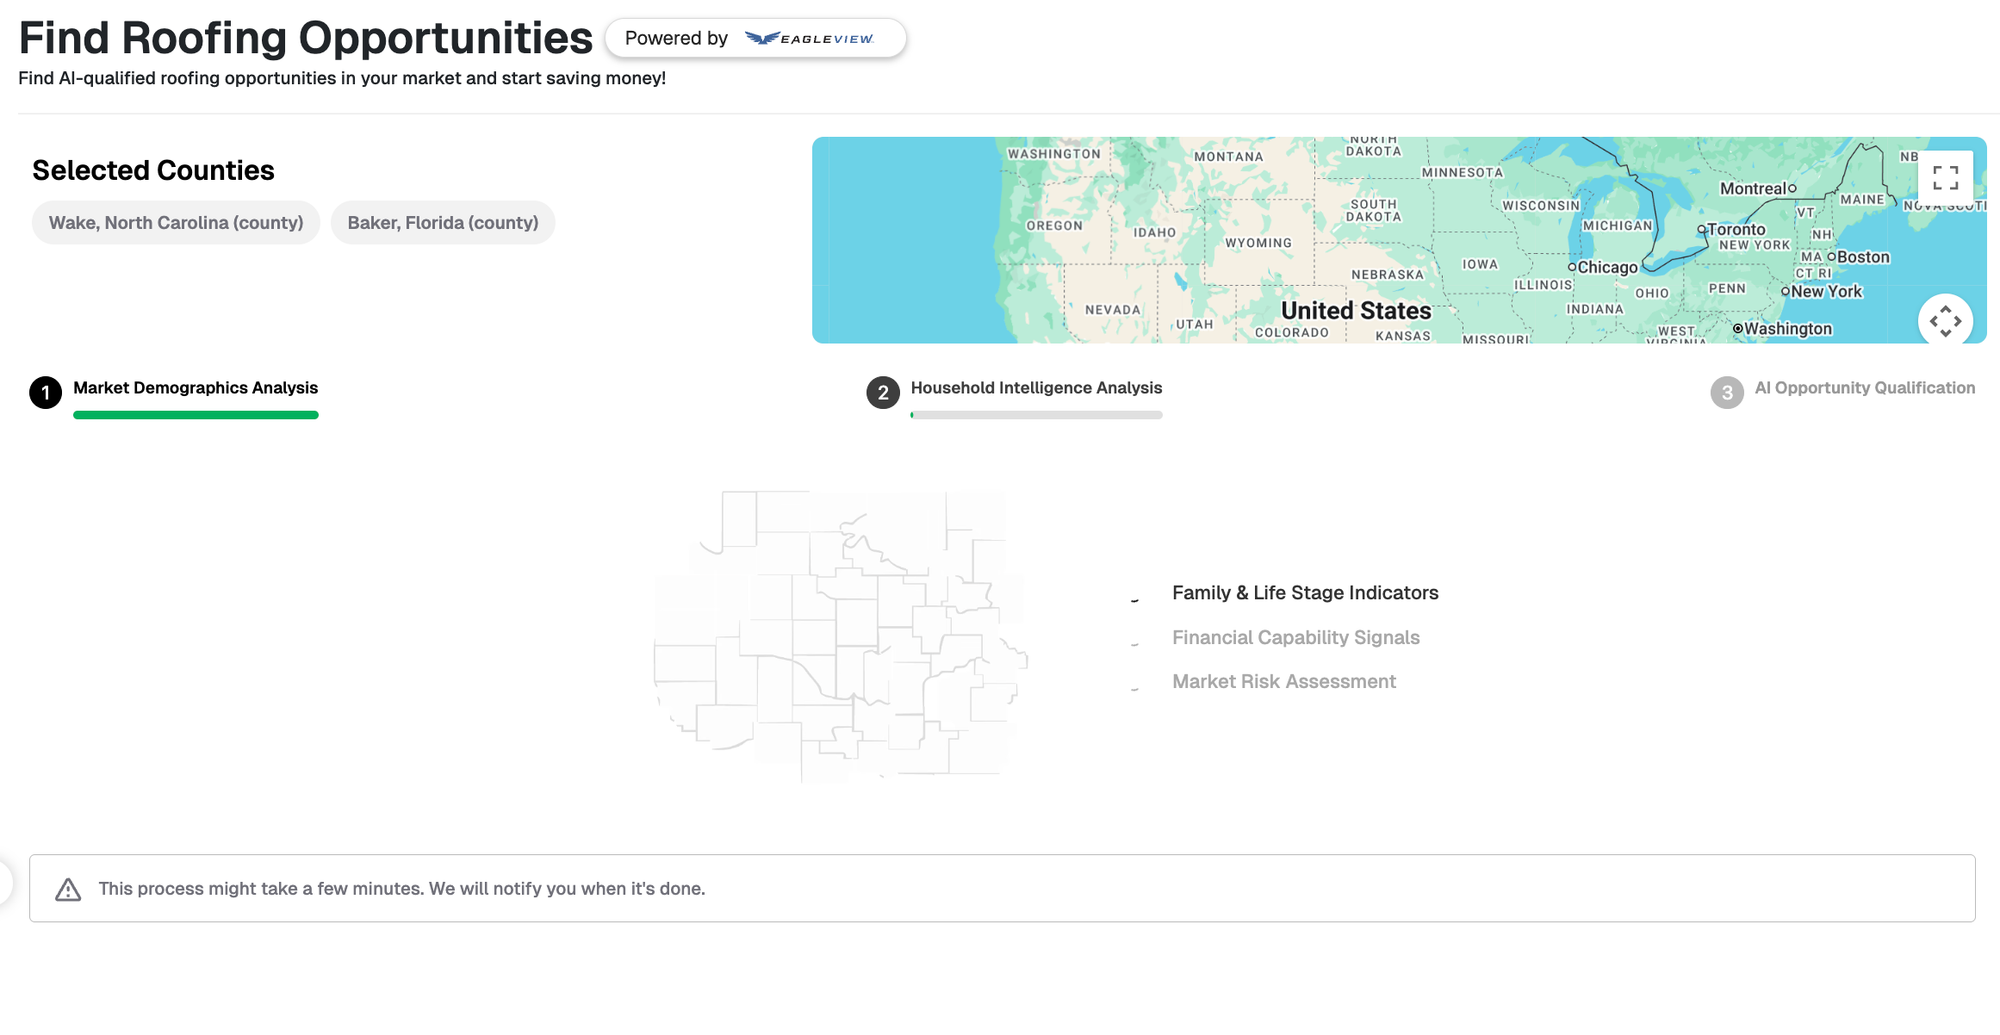Click the green Market Demographics progress bar
The width and height of the screenshot is (2000, 1035).
(196, 415)
